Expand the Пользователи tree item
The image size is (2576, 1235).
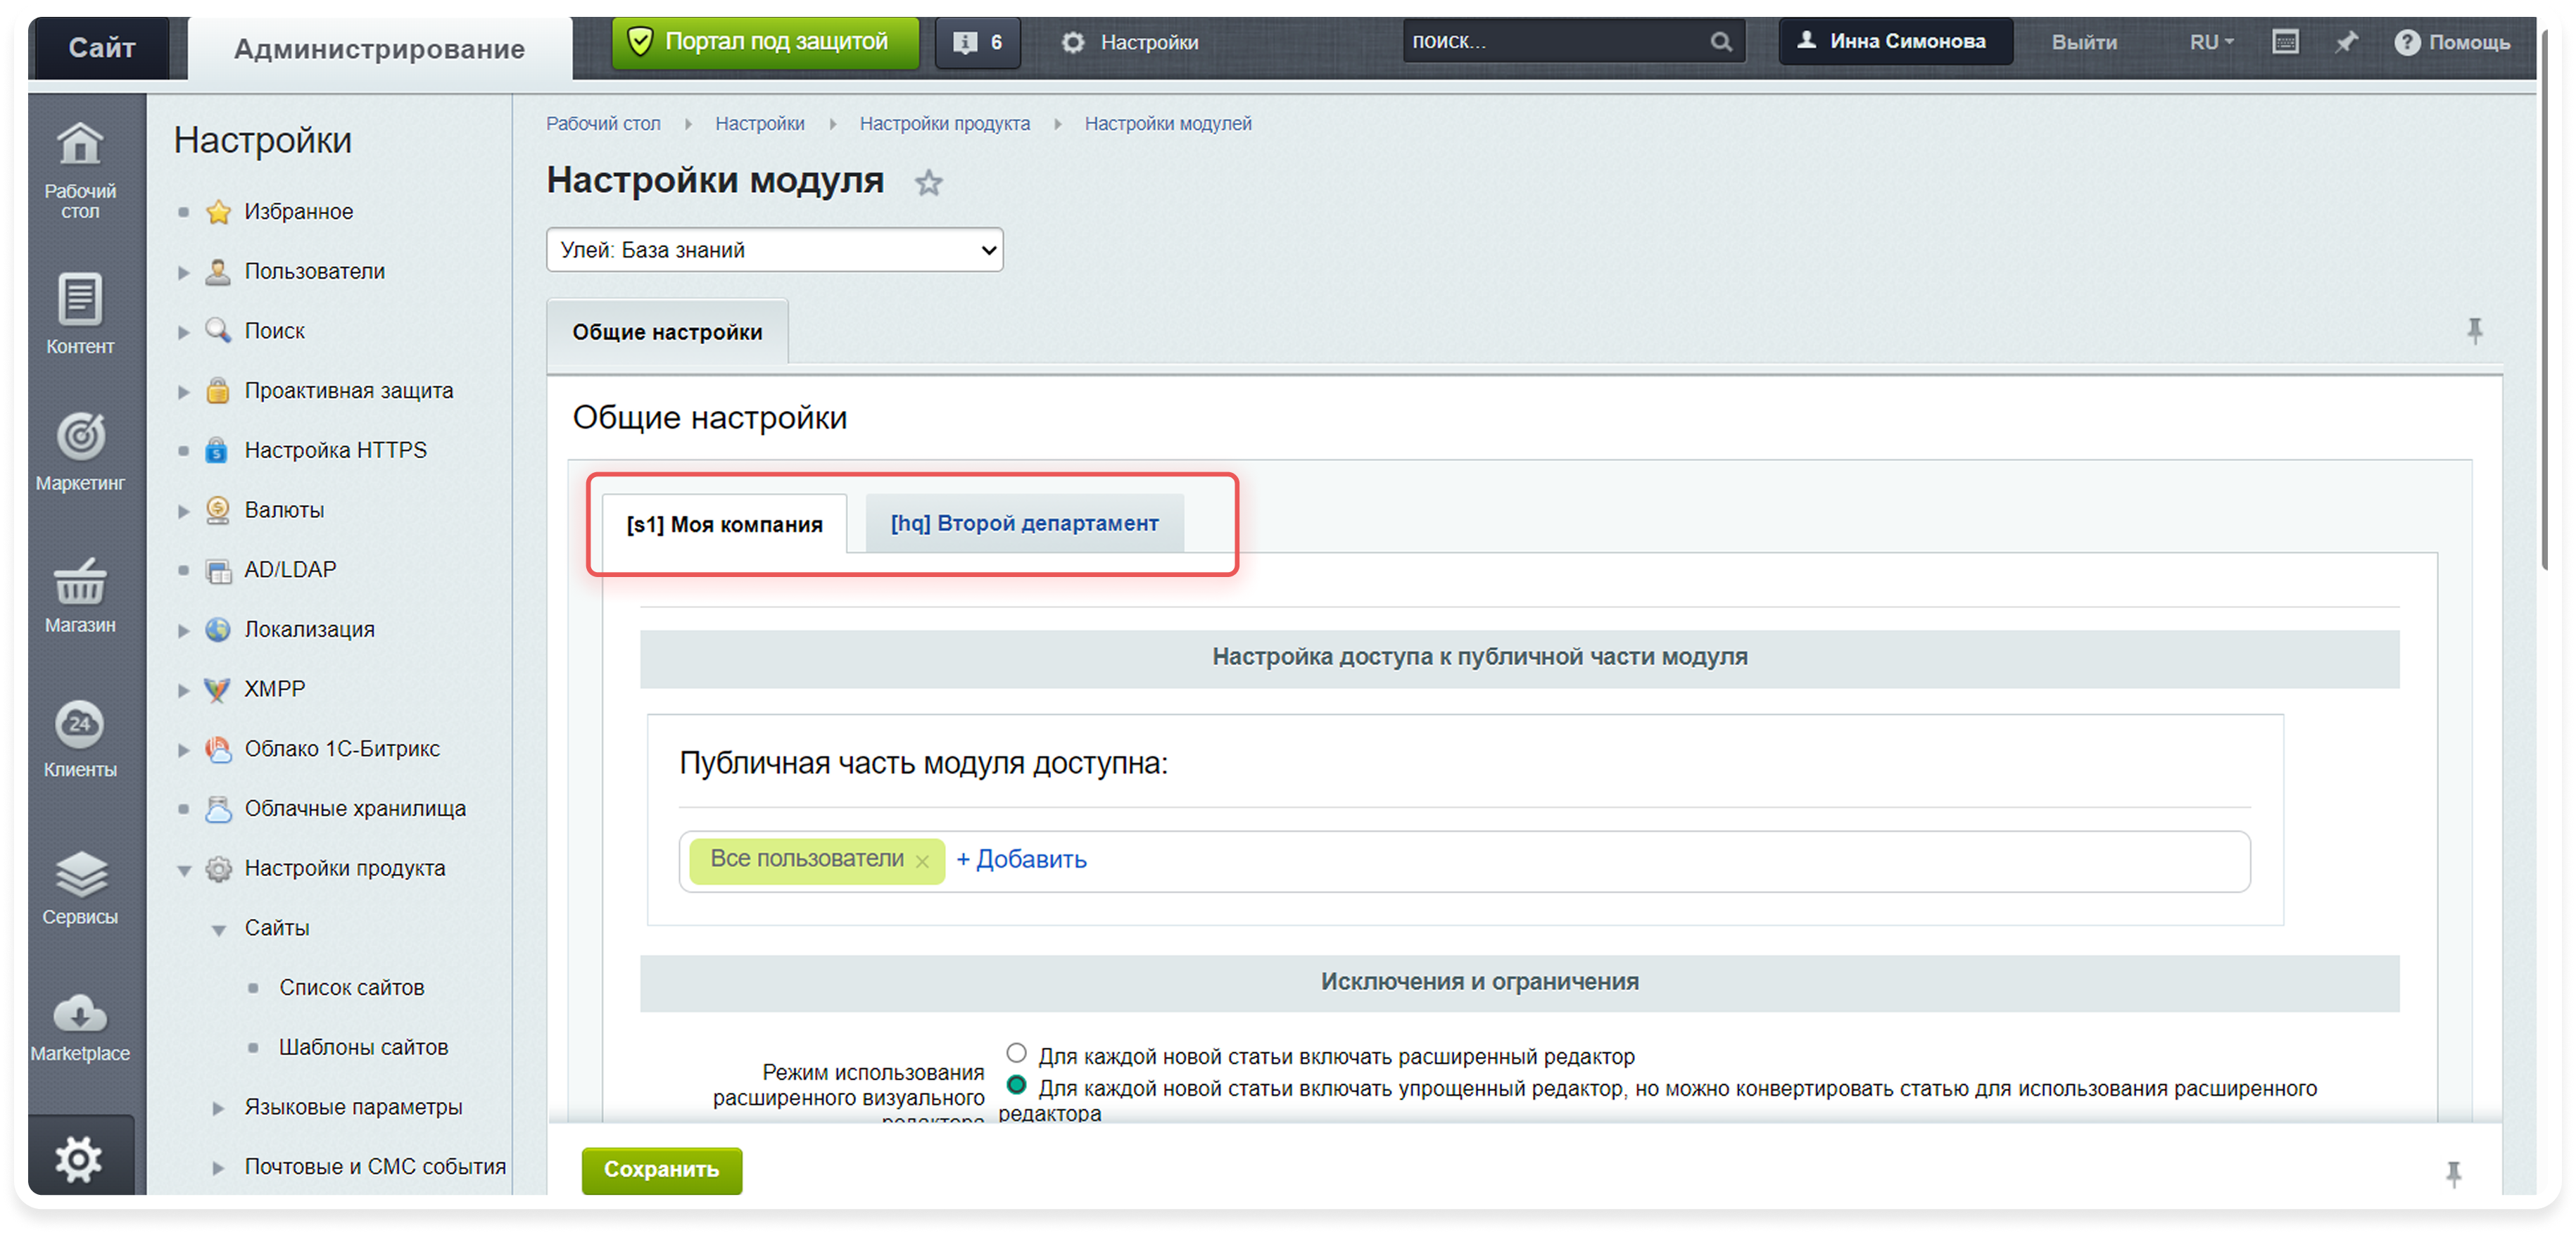pos(183,272)
